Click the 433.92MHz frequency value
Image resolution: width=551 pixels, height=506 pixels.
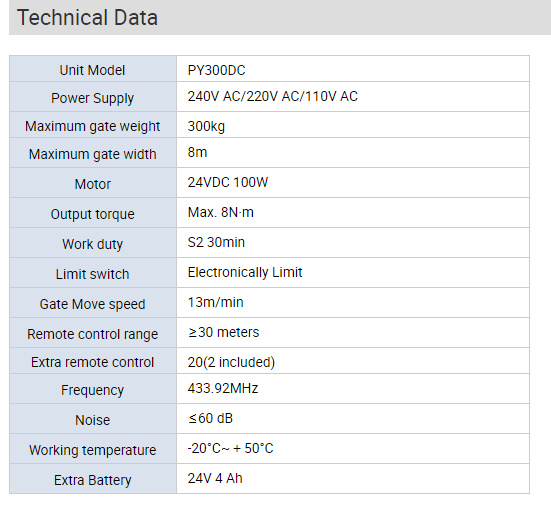click(223, 389)
